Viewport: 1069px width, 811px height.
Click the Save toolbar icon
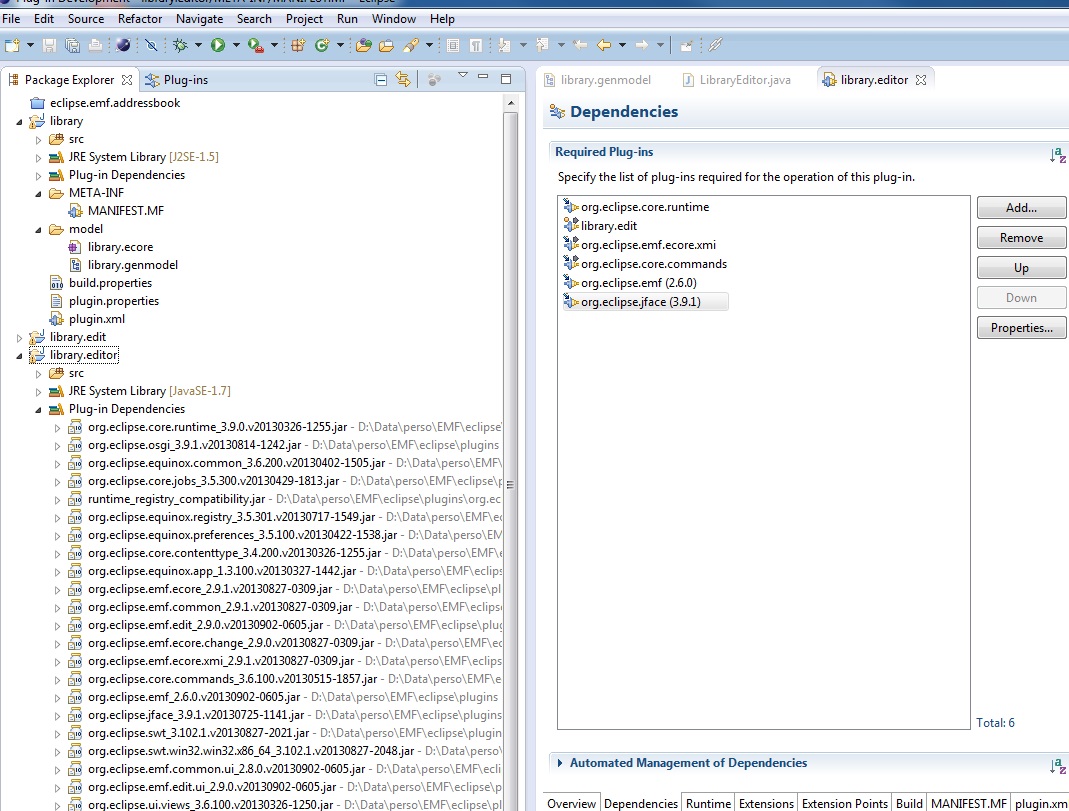[x=49, y=46]
